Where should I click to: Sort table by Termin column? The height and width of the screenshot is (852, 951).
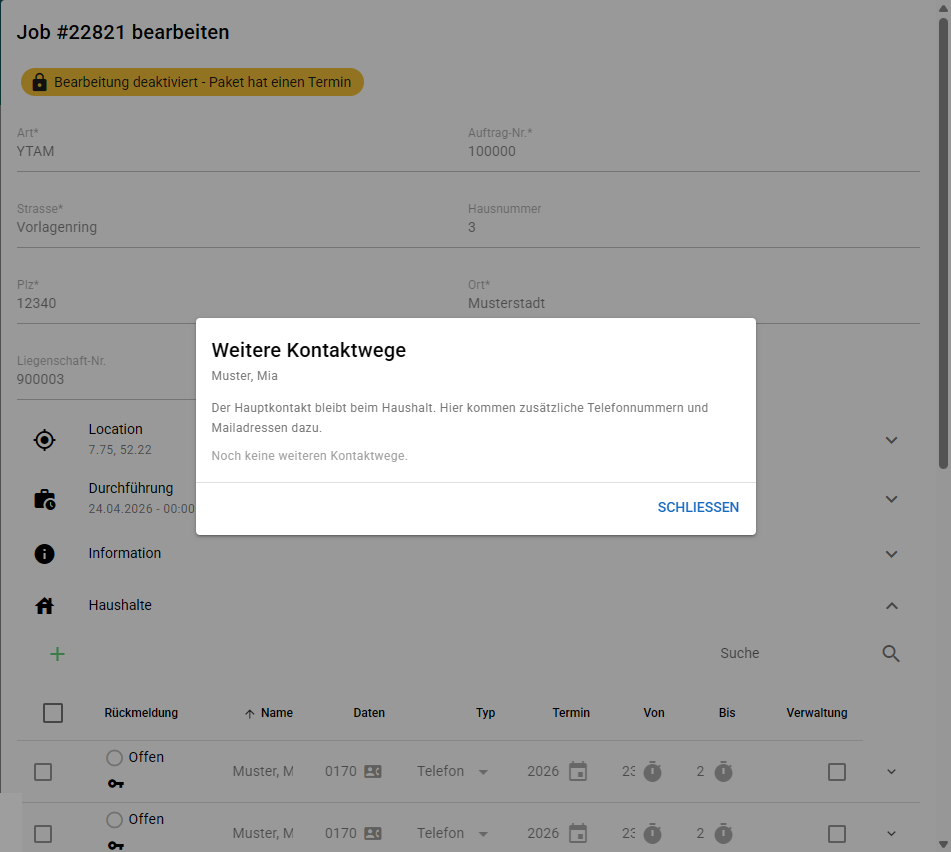coord(571,713)
